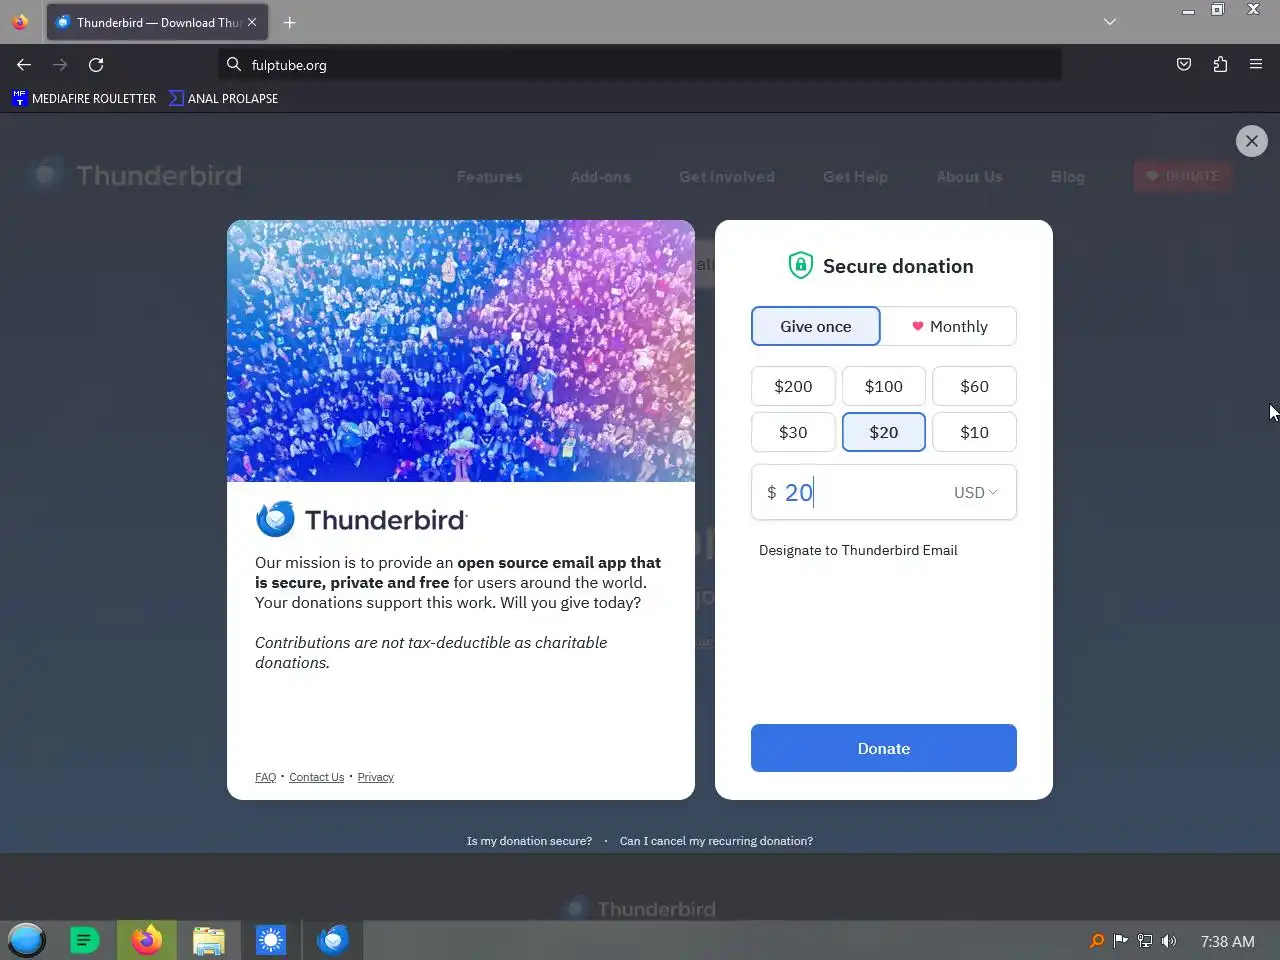Choose the $100 donation amount
This screenshot has height=960, width=1280.
884,386
